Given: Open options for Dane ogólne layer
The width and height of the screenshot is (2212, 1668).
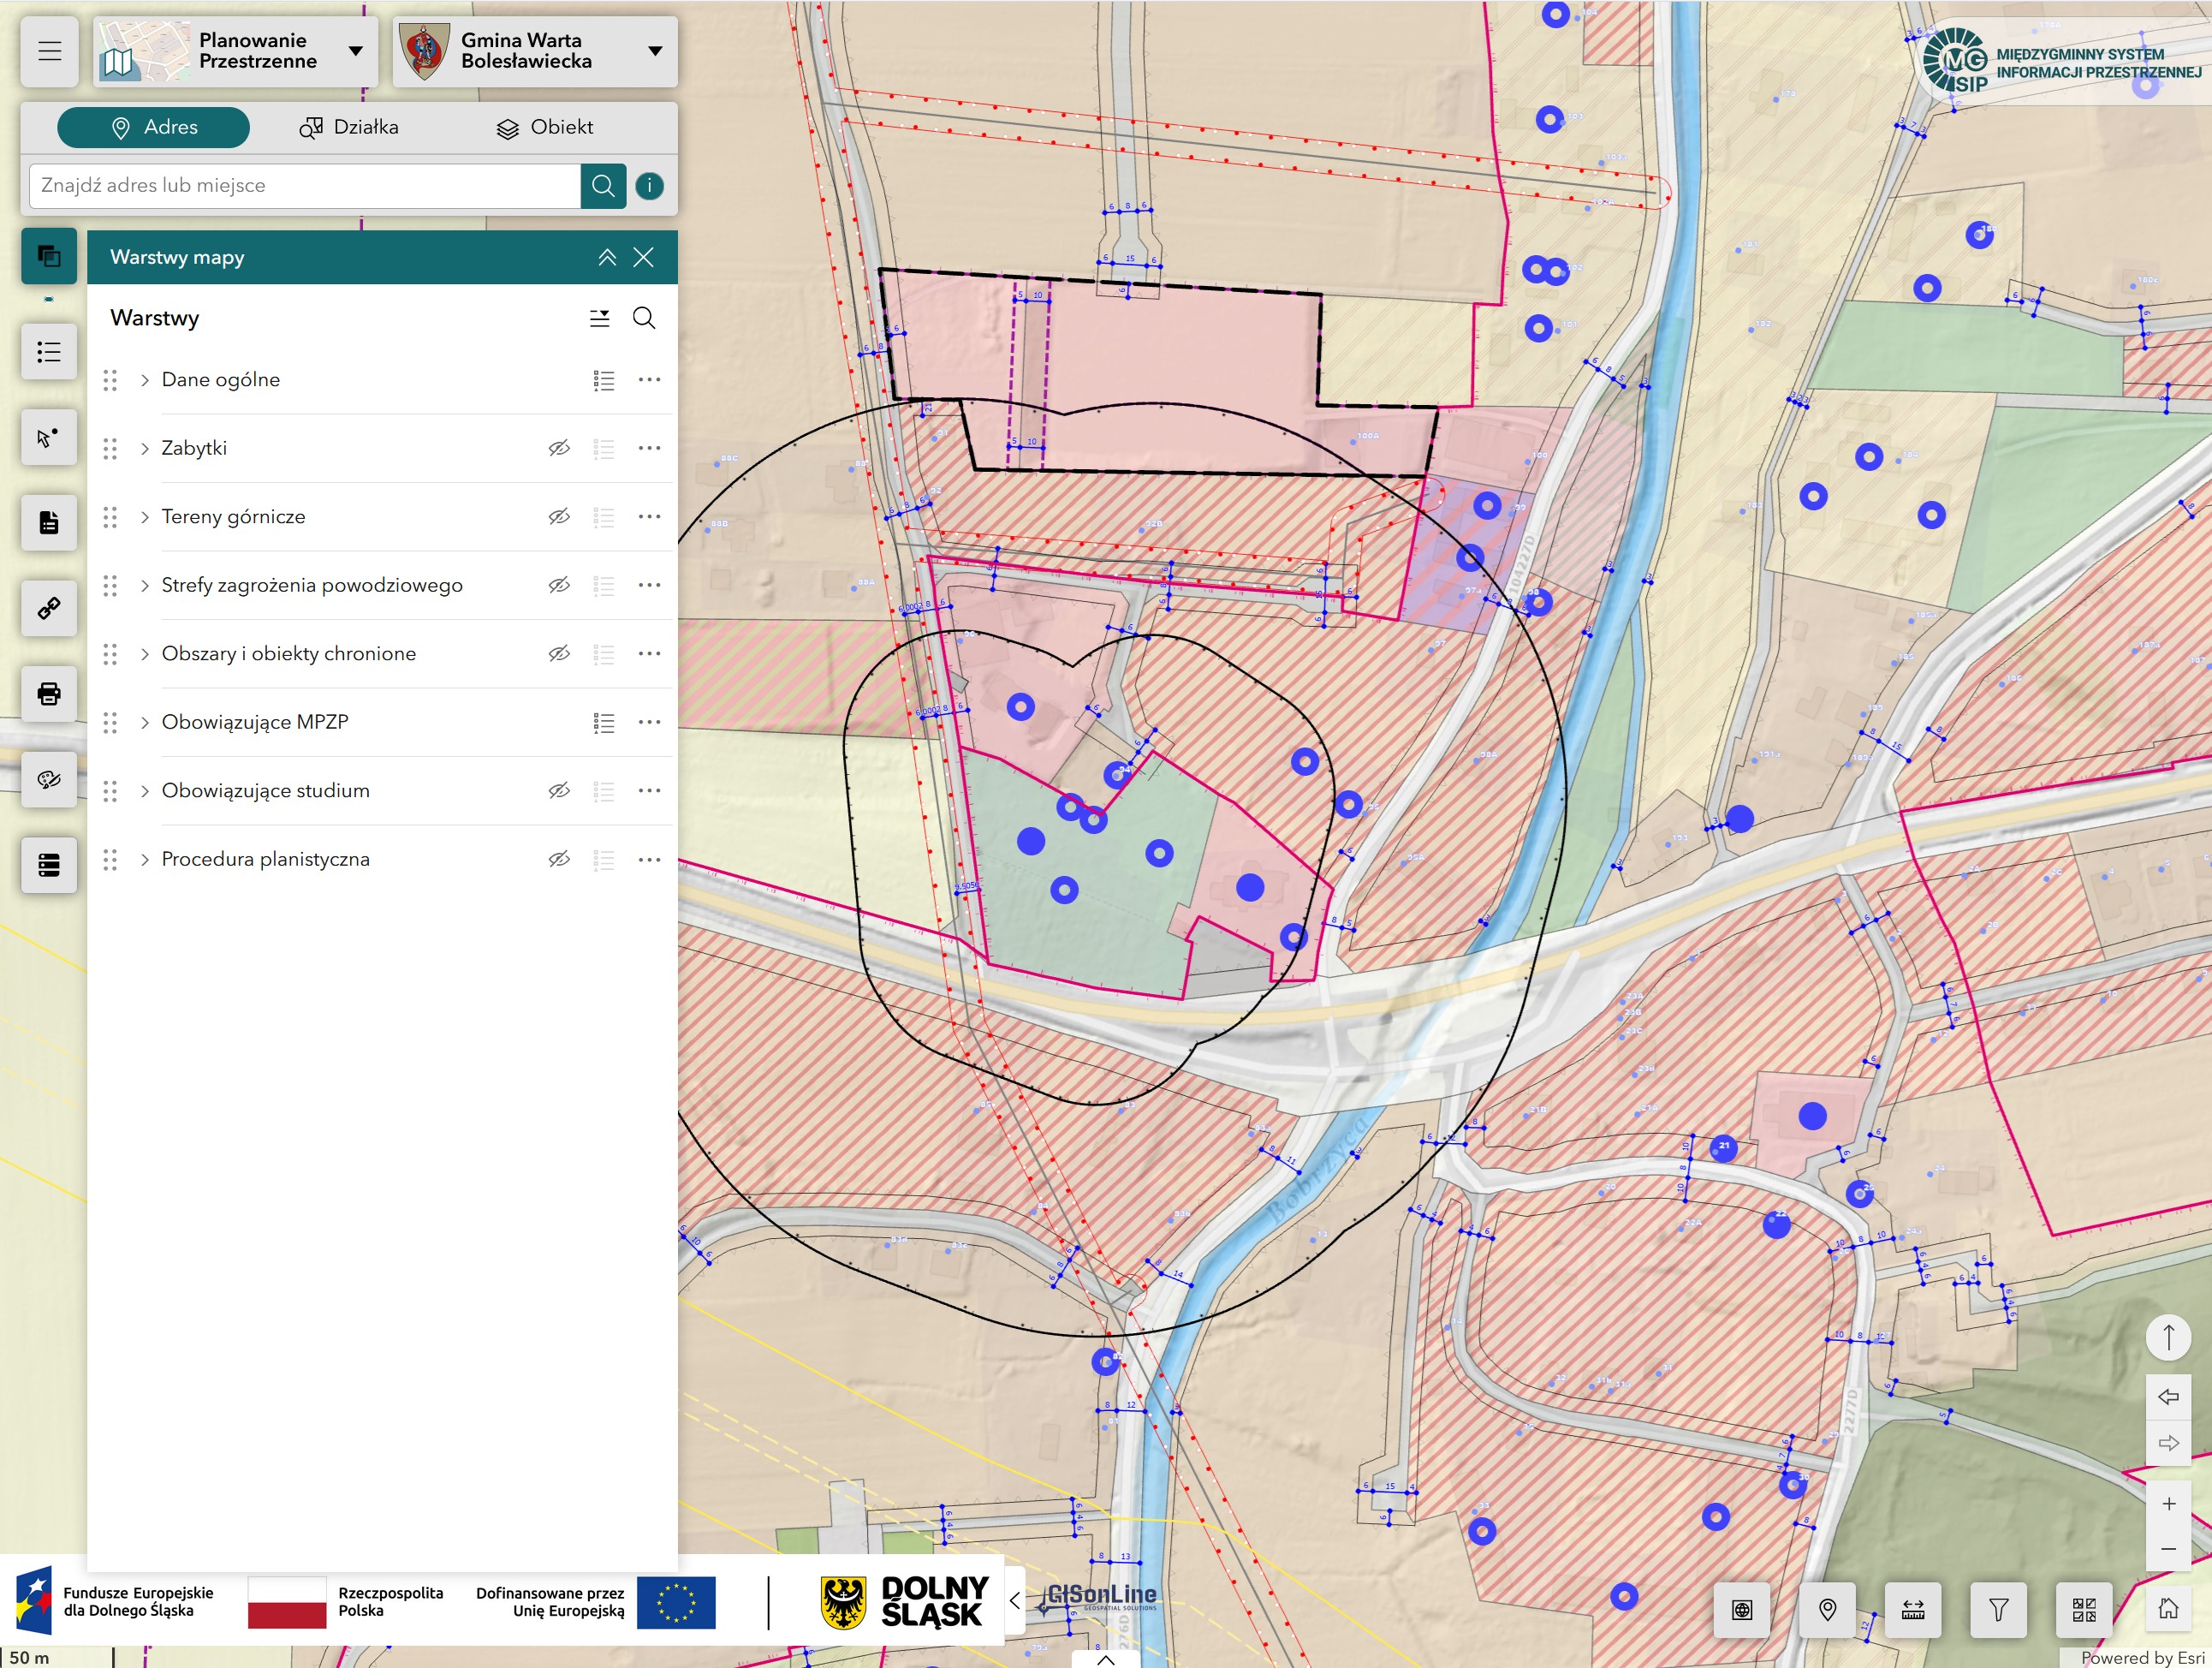Looking at the screenshot, I should [x=649, y=380].
